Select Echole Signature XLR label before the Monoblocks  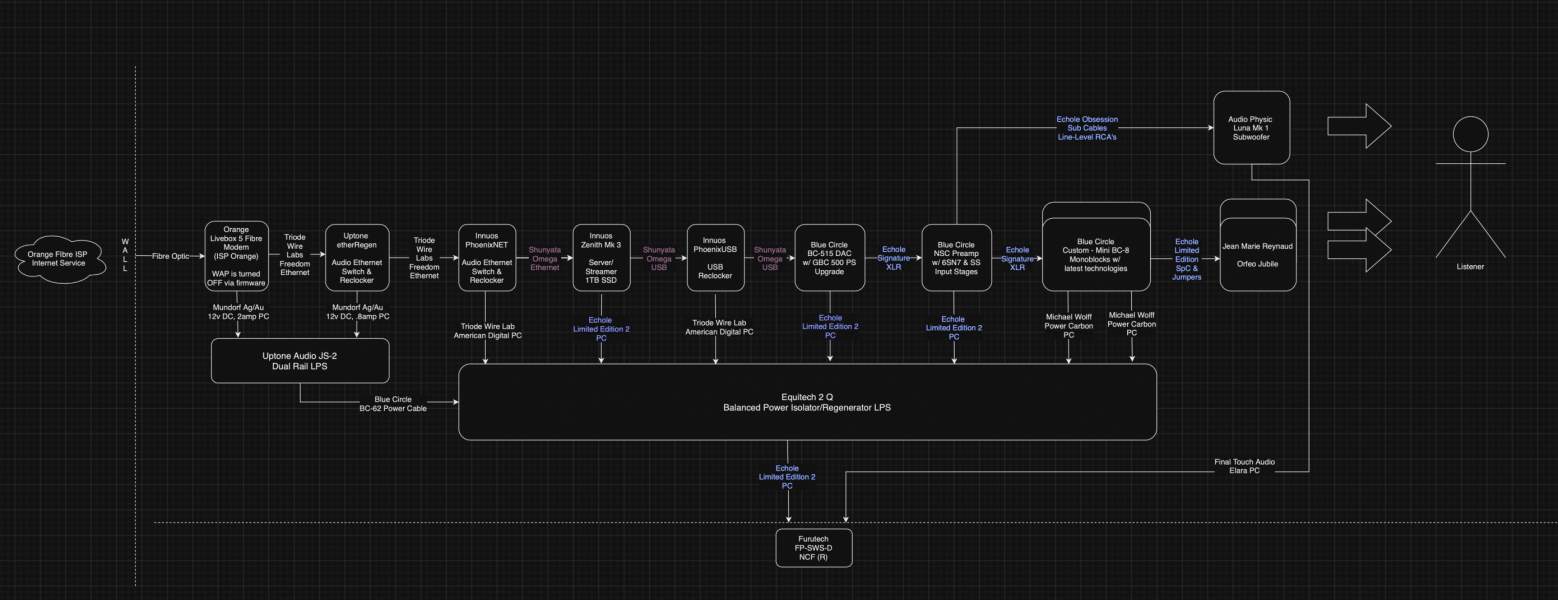(1017, 258)
